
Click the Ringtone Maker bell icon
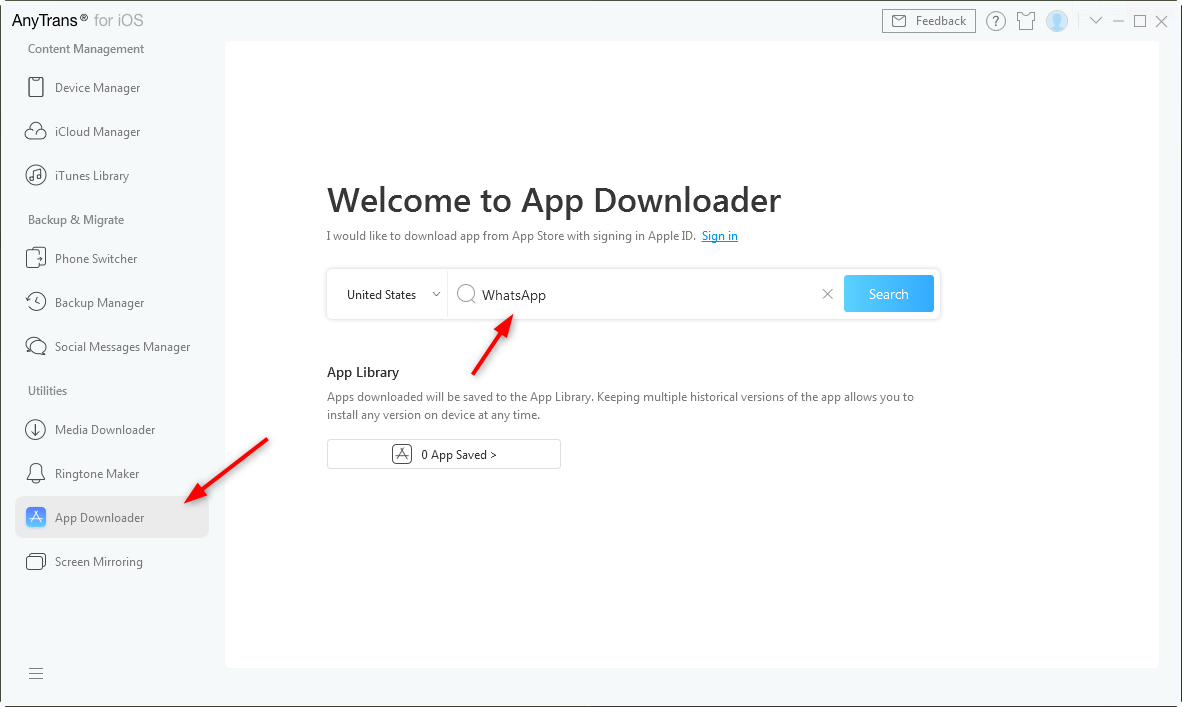point(35,473)
